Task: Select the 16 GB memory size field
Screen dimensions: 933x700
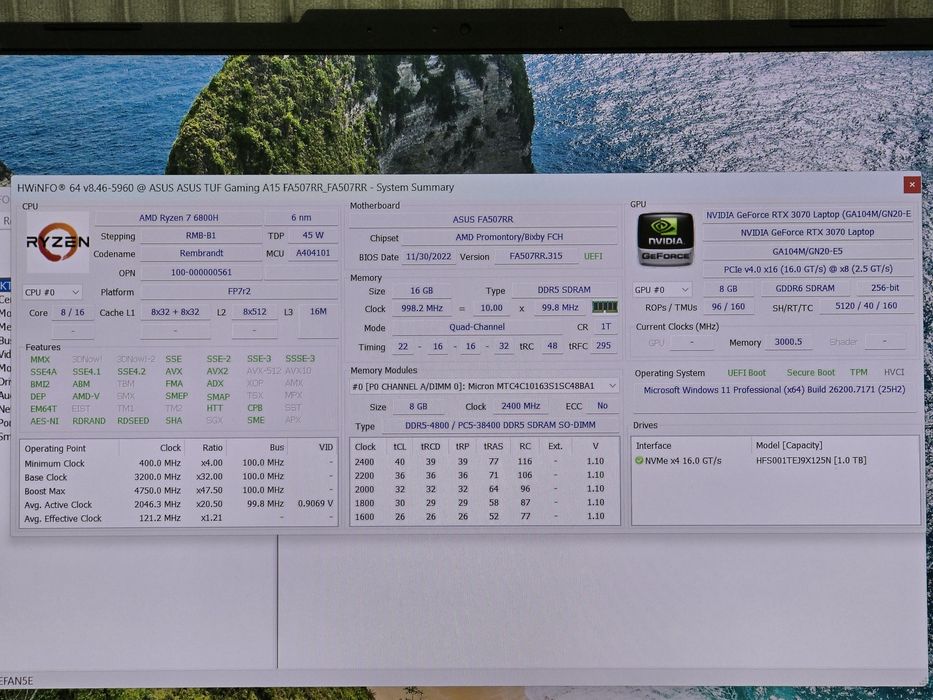Action: [x=421, y=290]
